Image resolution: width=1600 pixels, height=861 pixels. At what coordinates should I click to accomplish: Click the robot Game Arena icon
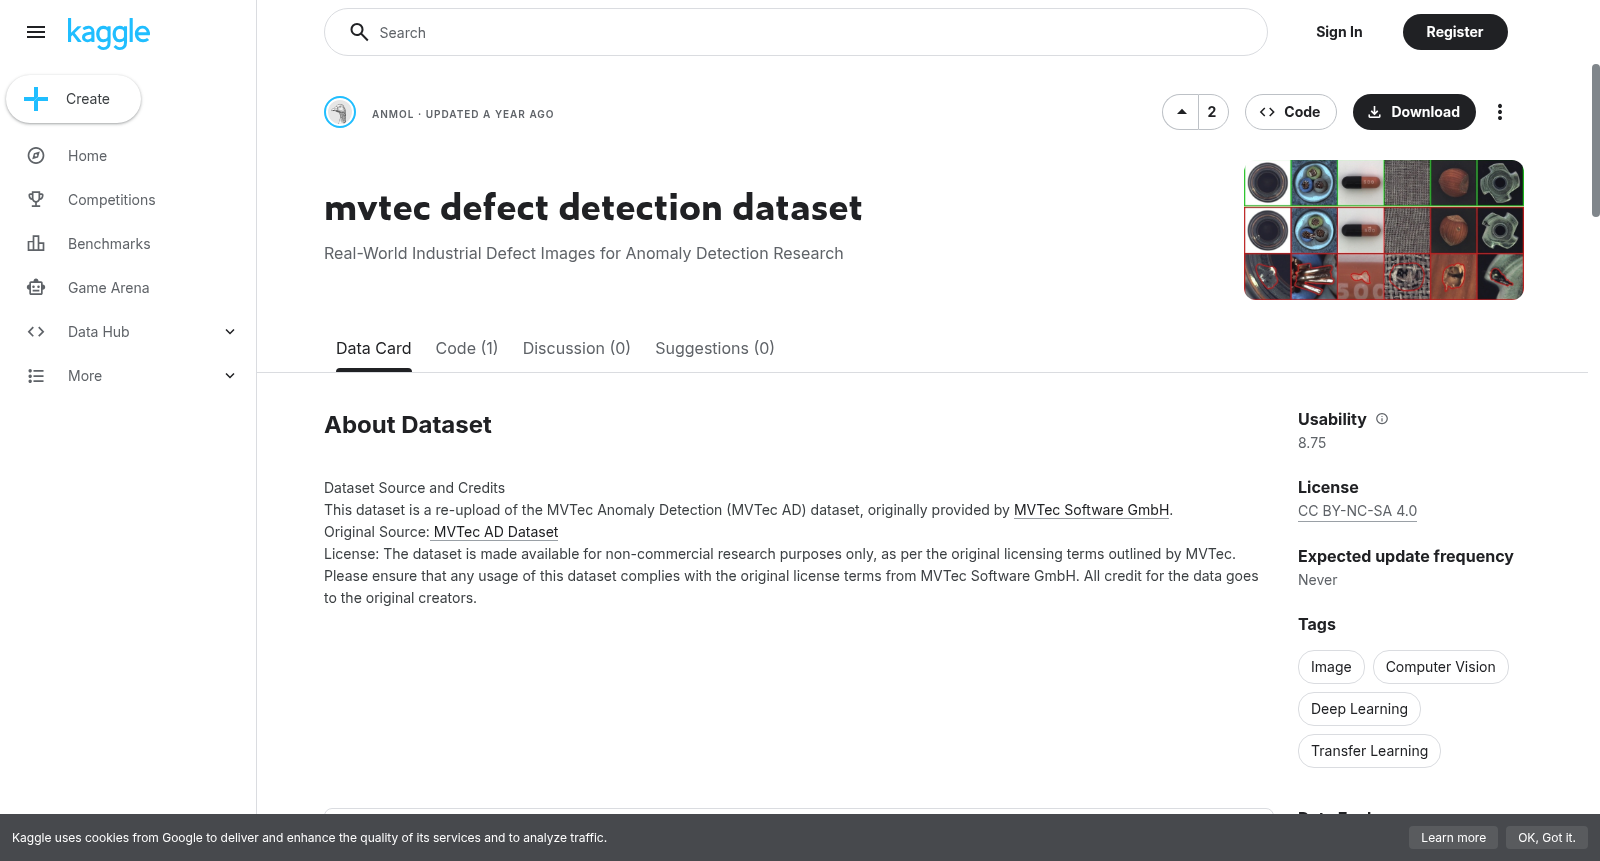(x=36, y=288)
